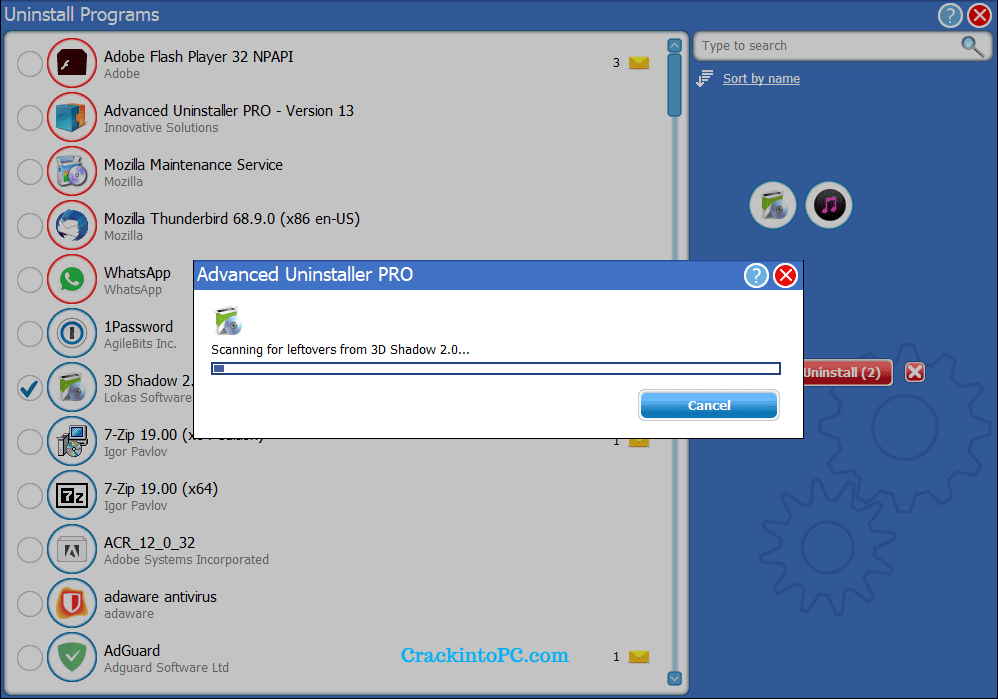
Task: Click the selected music app icon in right panel
Action: click(829, 205)
